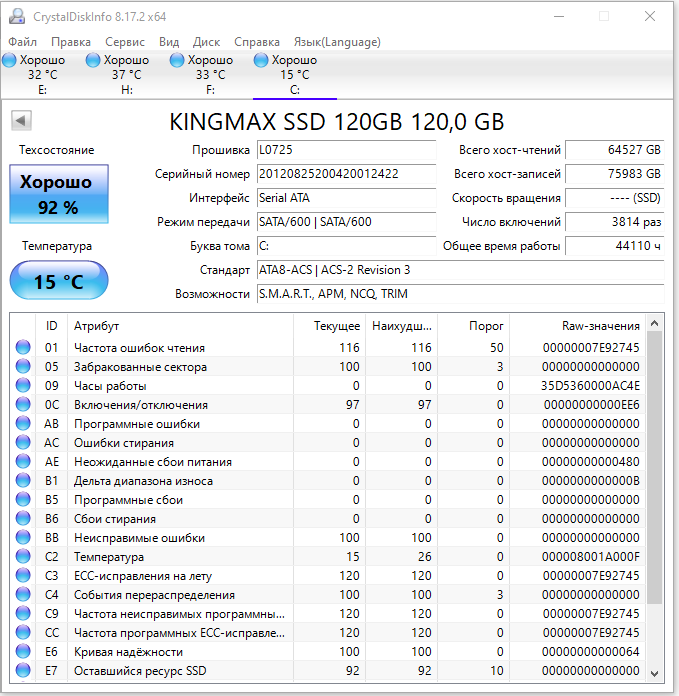Click the ID column header
This screenshot has height=696, width=679.
pos(51,326)
